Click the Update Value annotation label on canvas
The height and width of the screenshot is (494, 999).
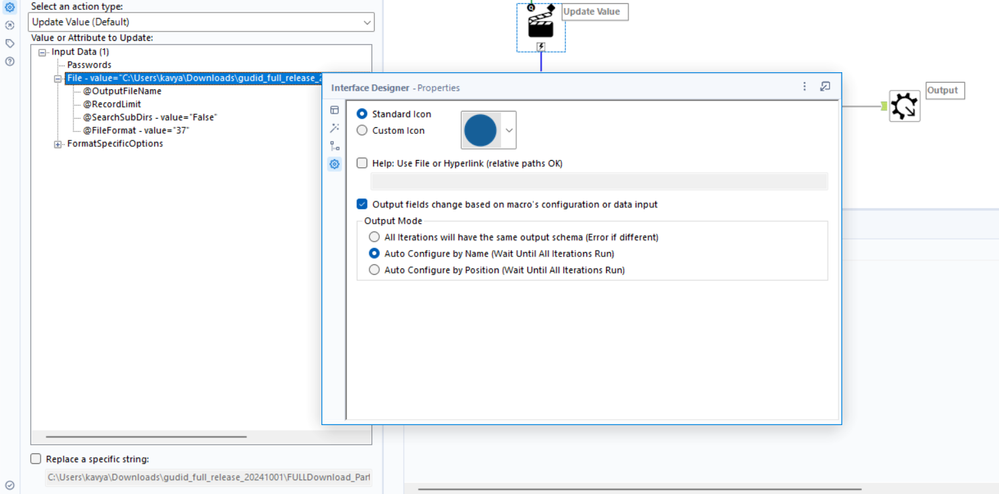click(595, 11)
